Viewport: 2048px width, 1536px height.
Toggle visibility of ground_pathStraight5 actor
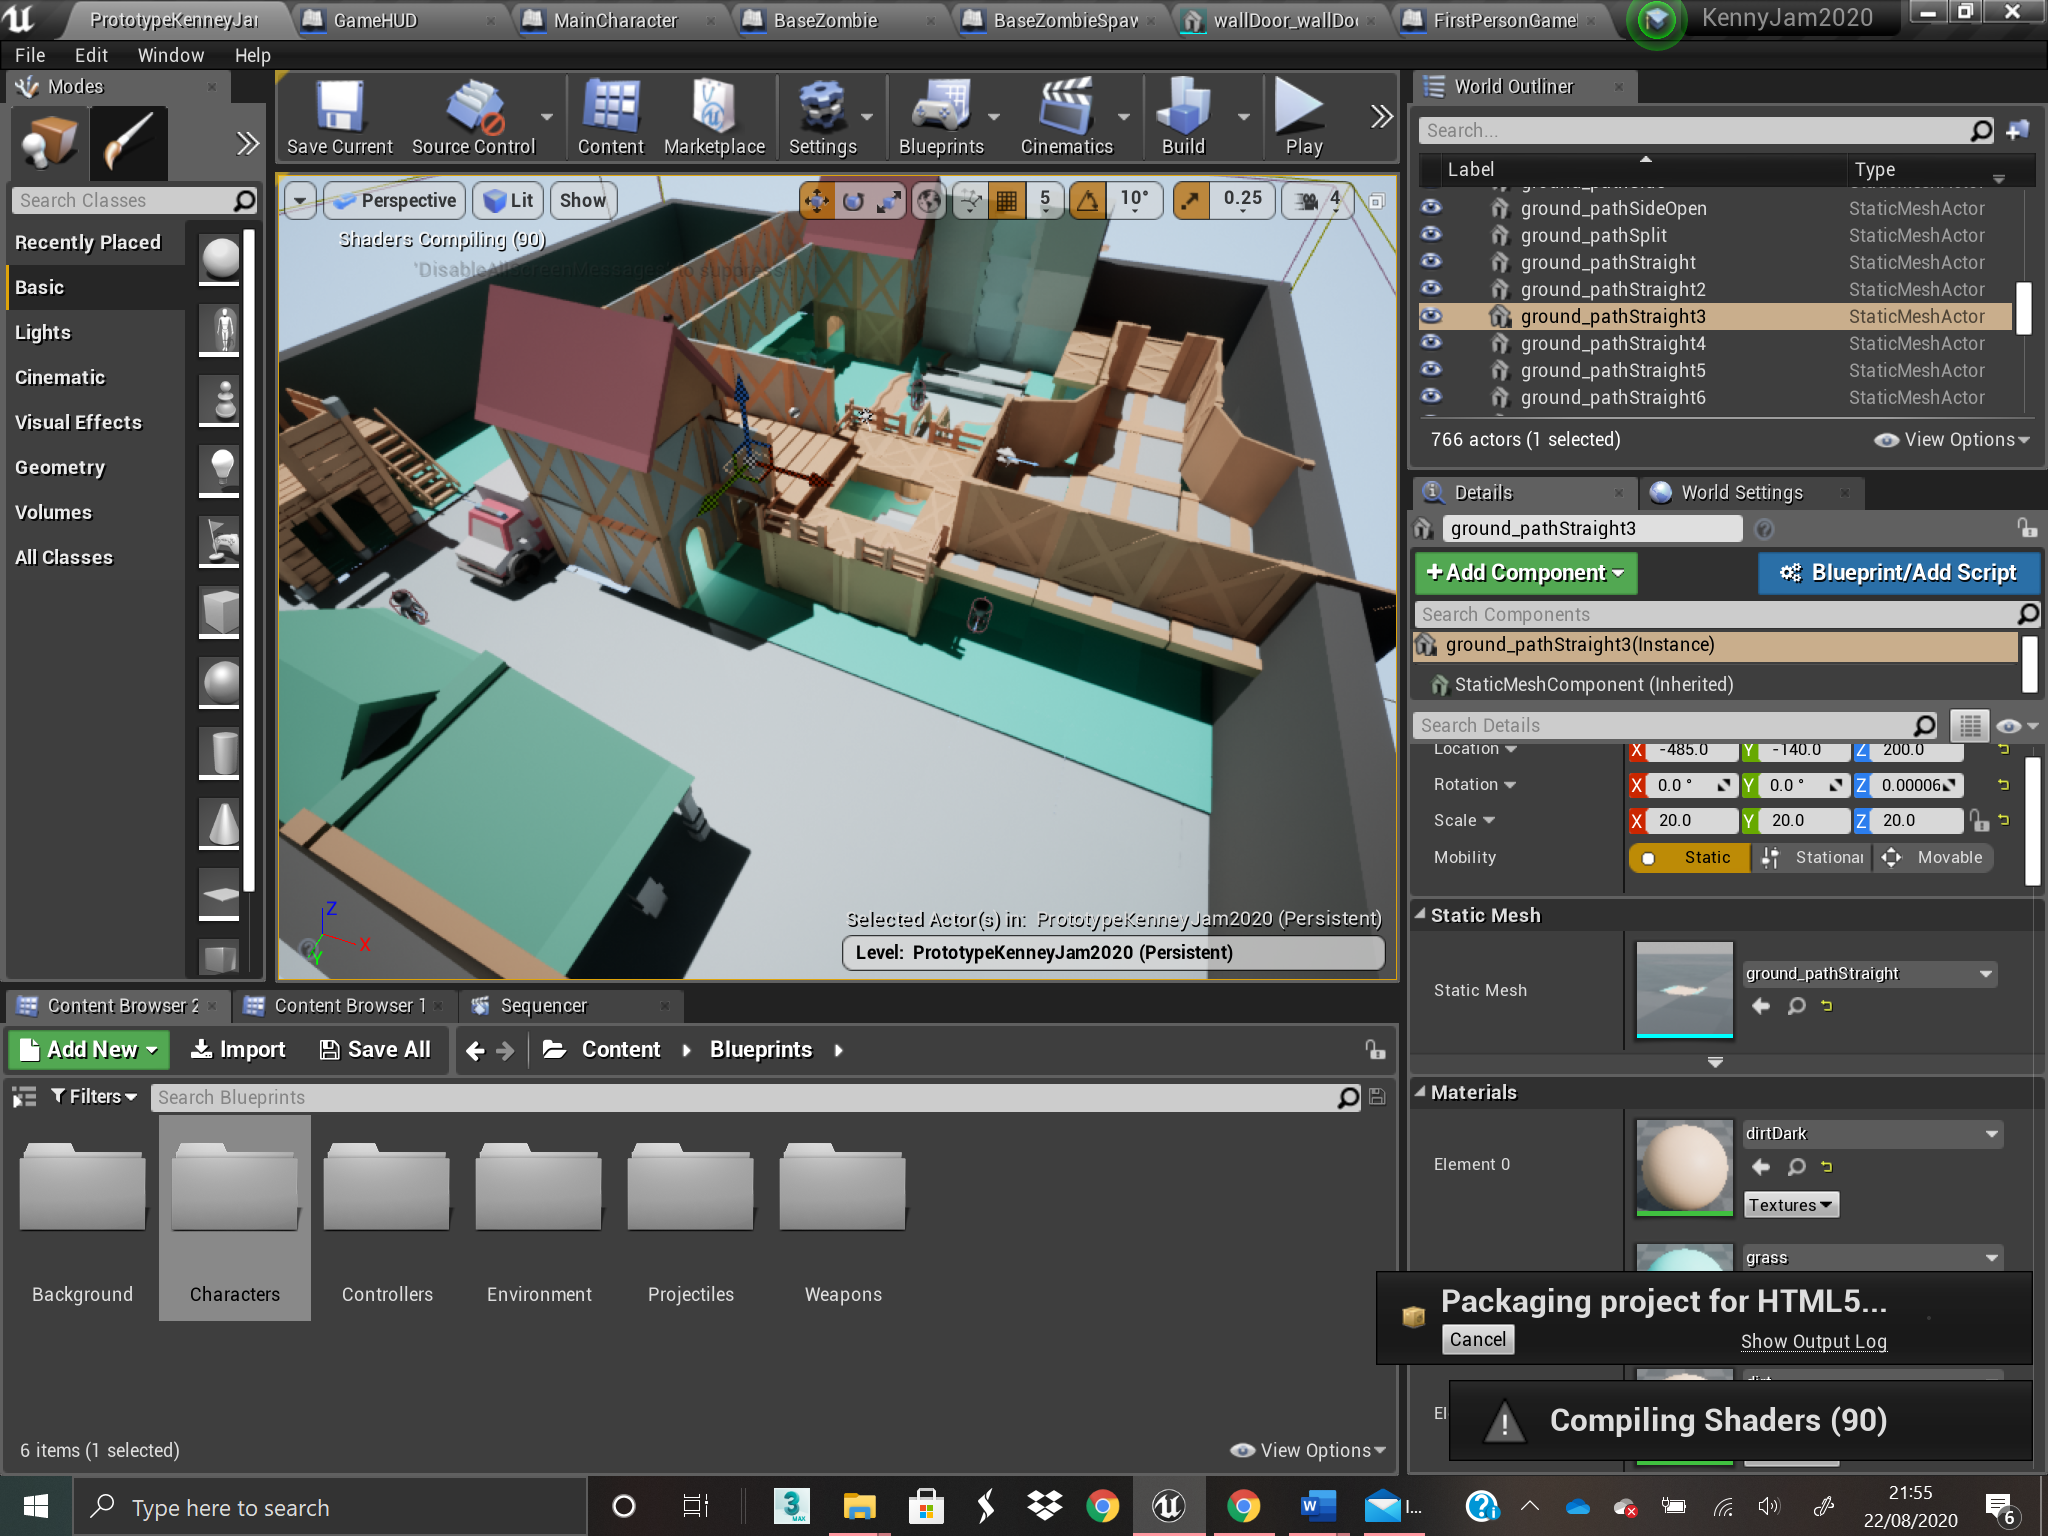tap(1435, 371)
